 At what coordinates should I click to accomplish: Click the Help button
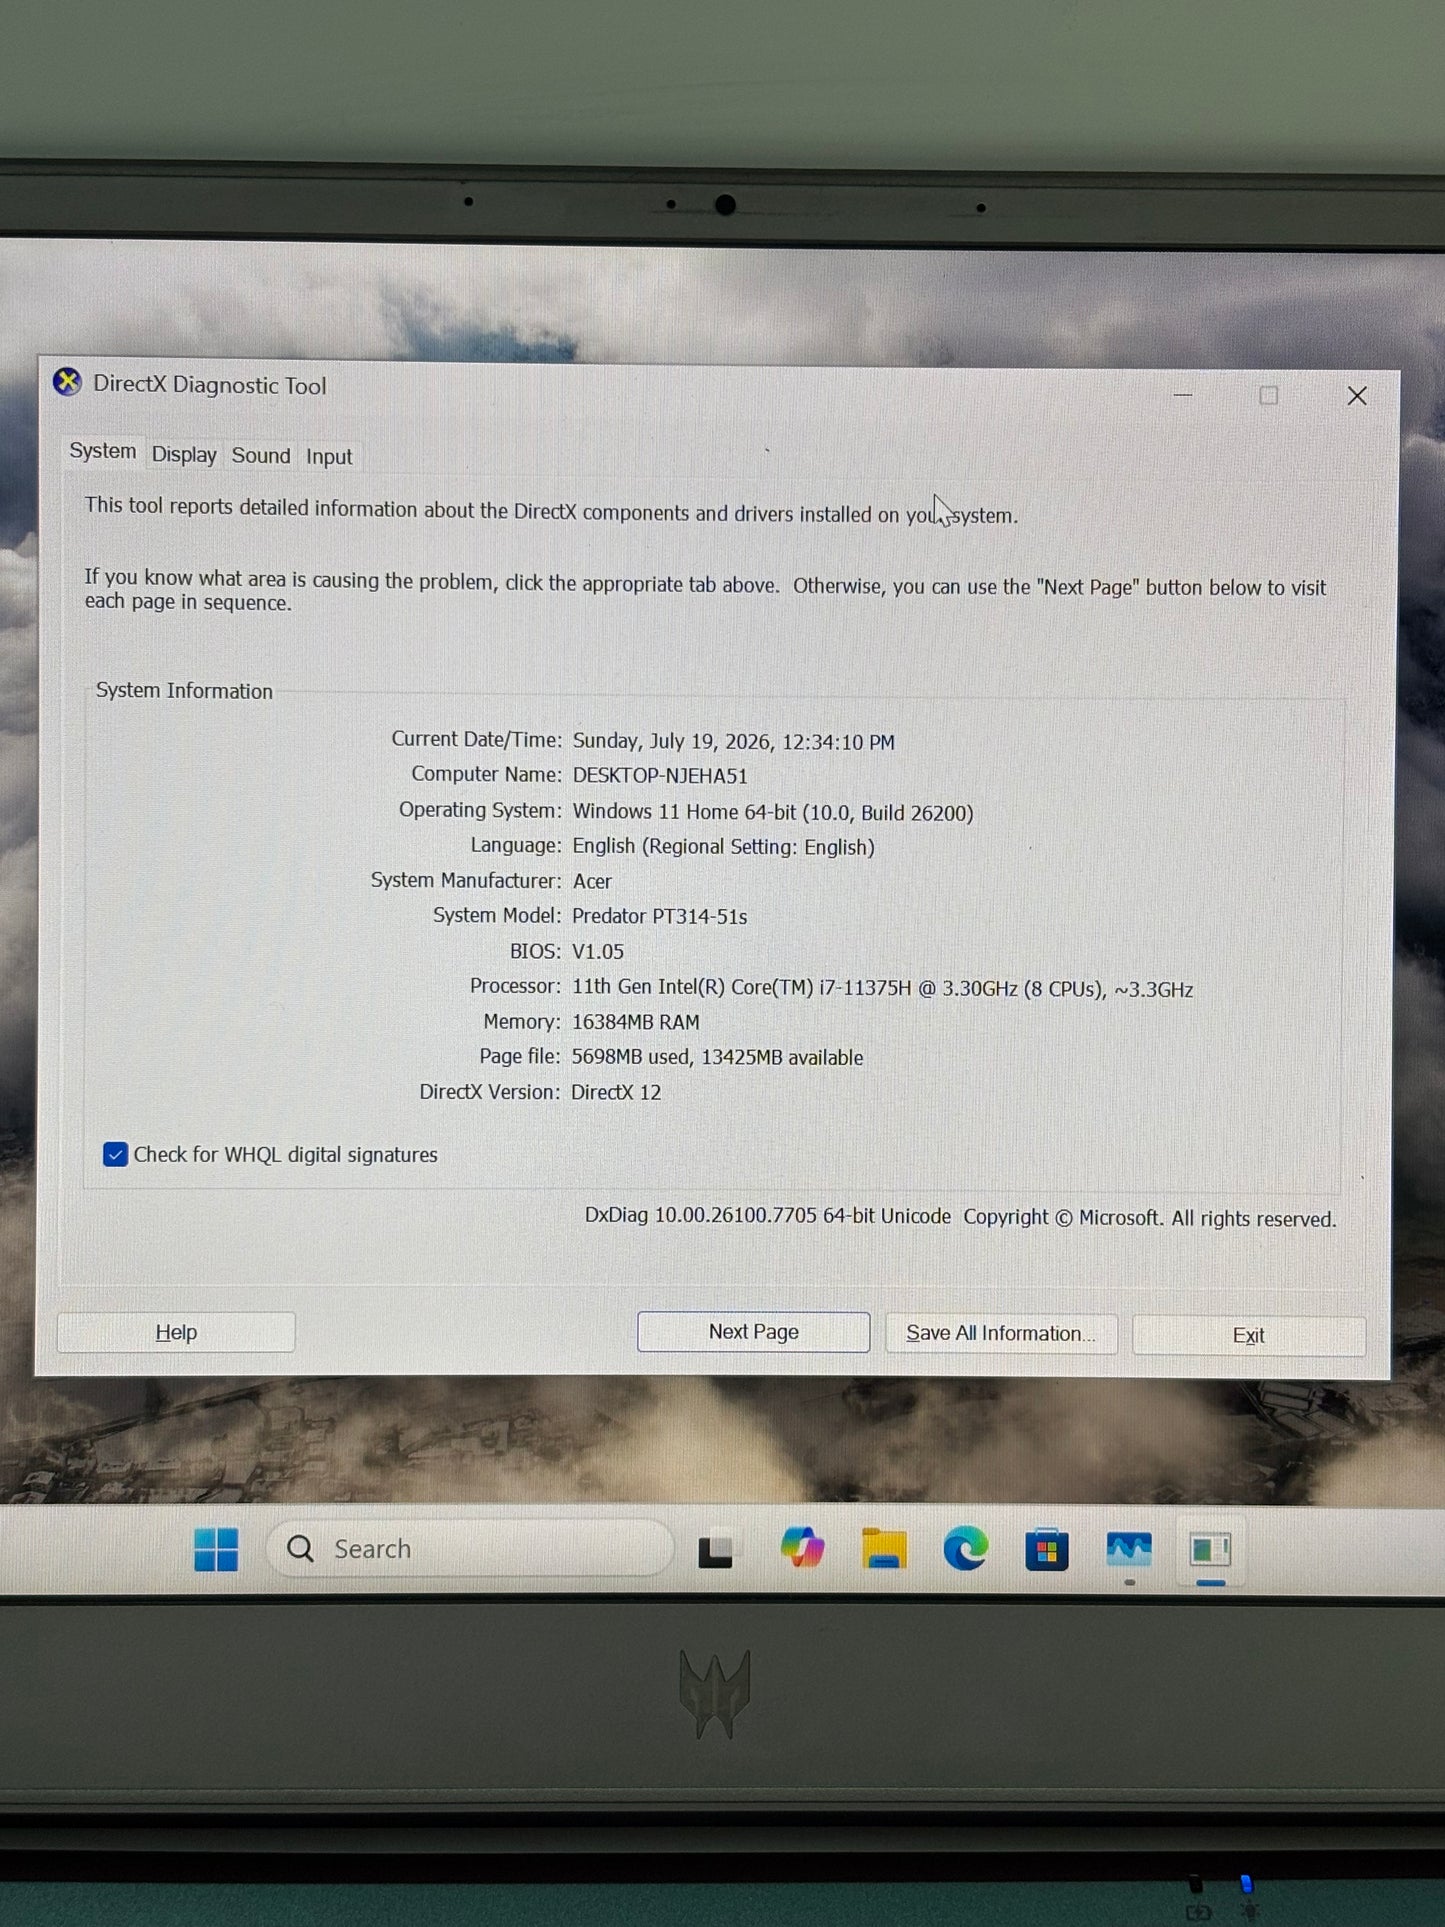point(176,1332)
